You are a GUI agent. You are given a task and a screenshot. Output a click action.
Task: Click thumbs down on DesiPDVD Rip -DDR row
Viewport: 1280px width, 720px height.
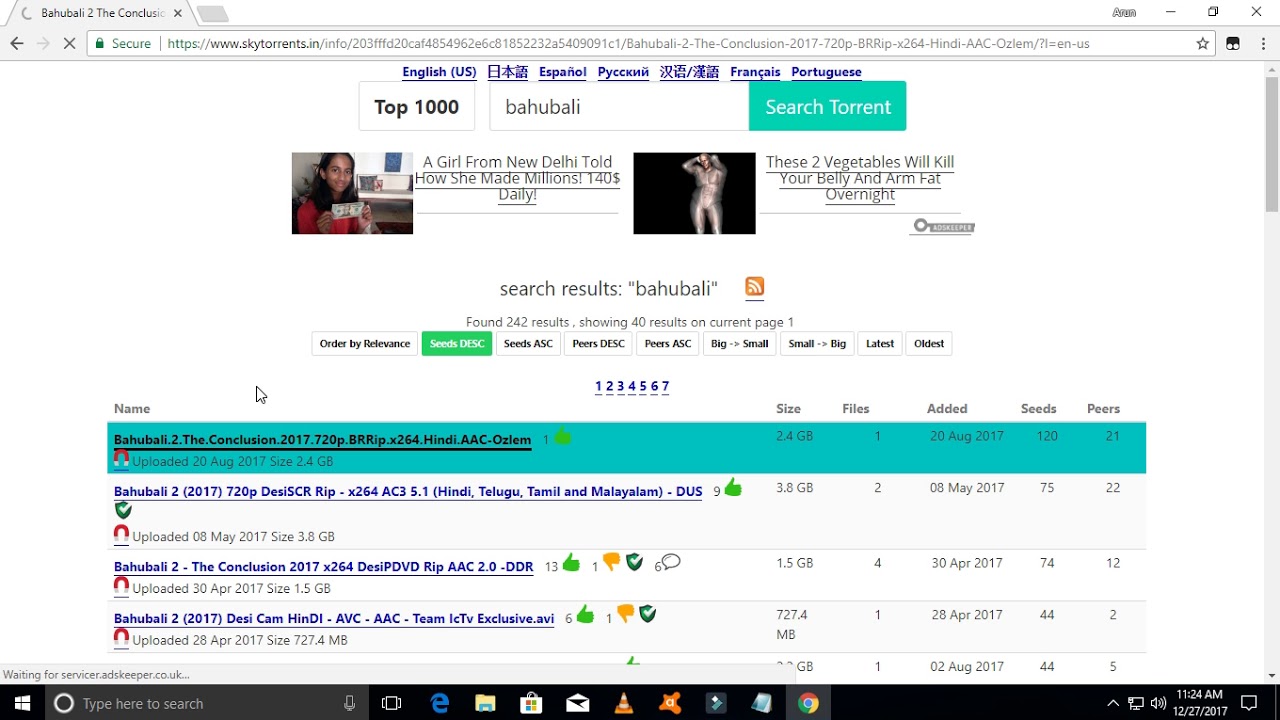pos(611,563)
